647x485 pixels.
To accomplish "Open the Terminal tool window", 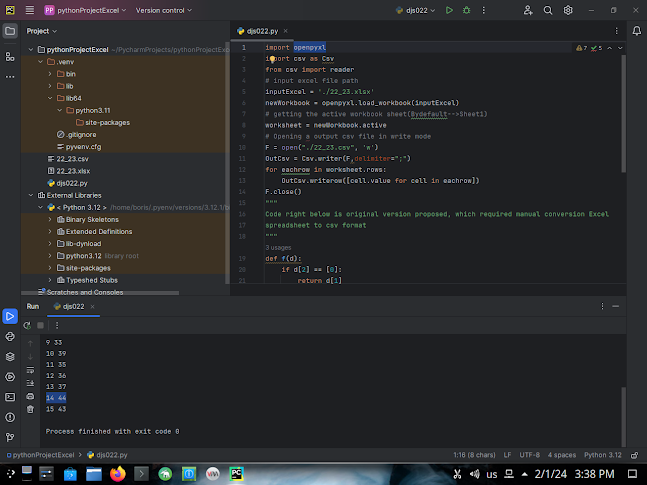I will (x=10, y=397).
